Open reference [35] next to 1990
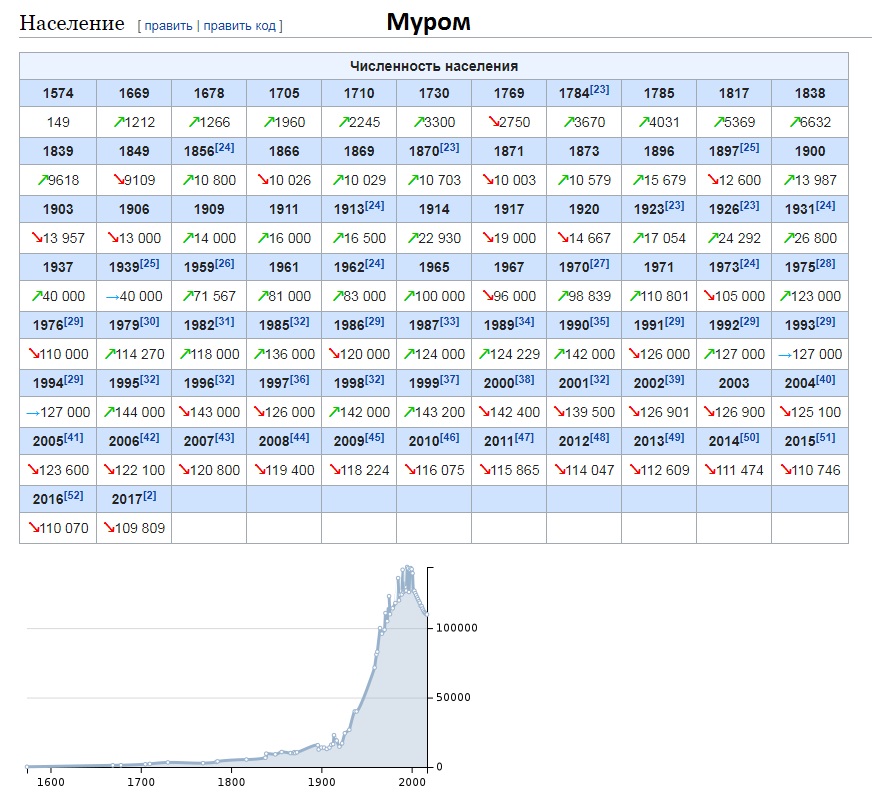The width and height of the screenshot is (872, 799). (600, 321)
